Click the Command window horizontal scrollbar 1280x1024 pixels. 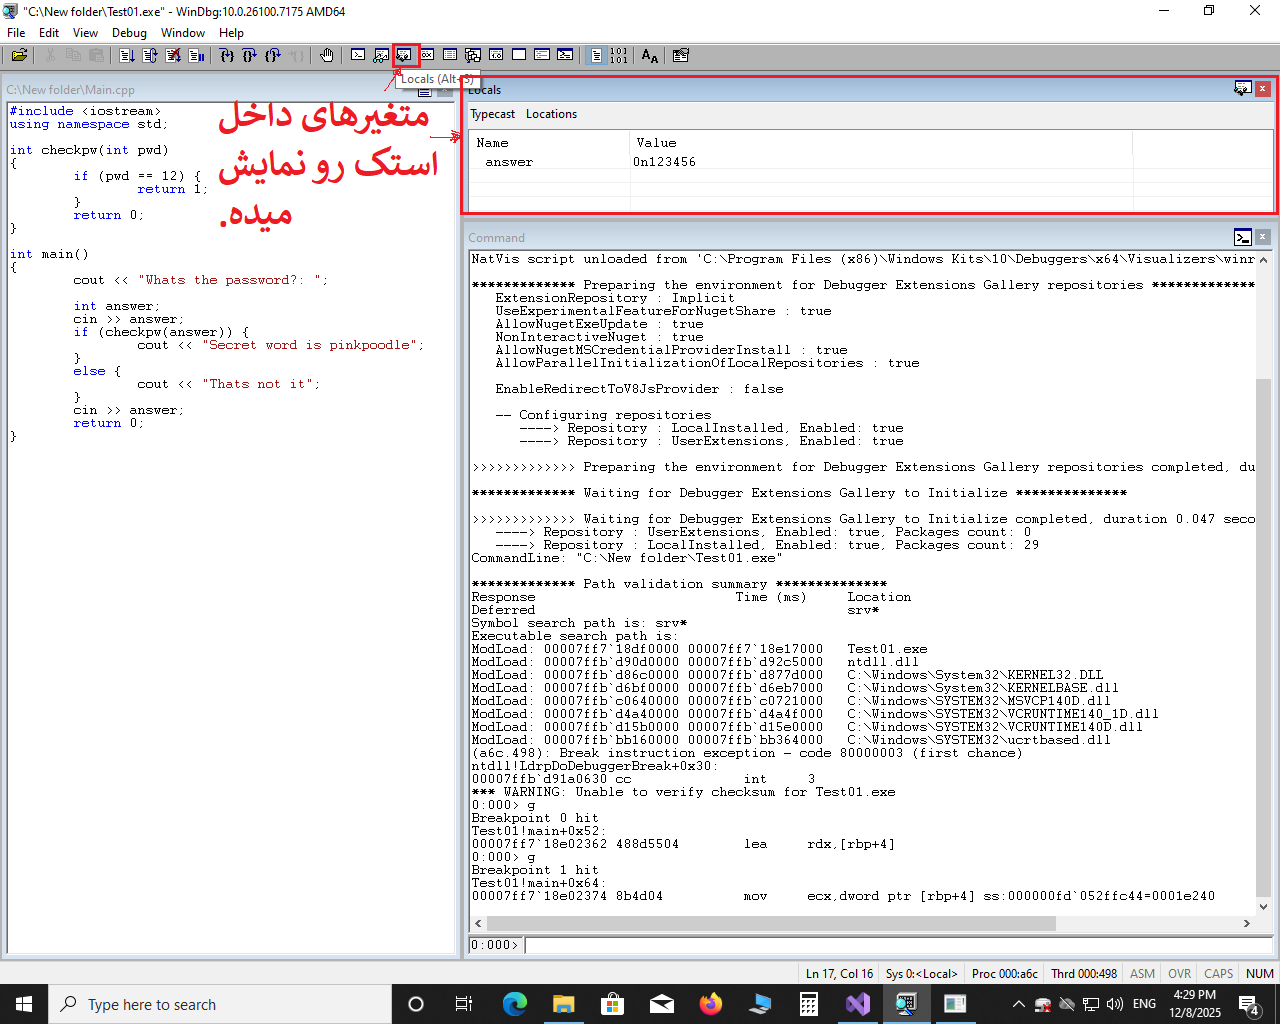(x=860, y=923)
